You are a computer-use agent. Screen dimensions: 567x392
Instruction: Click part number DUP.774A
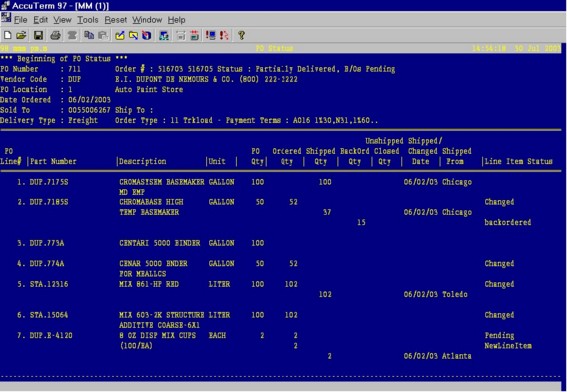47,263
